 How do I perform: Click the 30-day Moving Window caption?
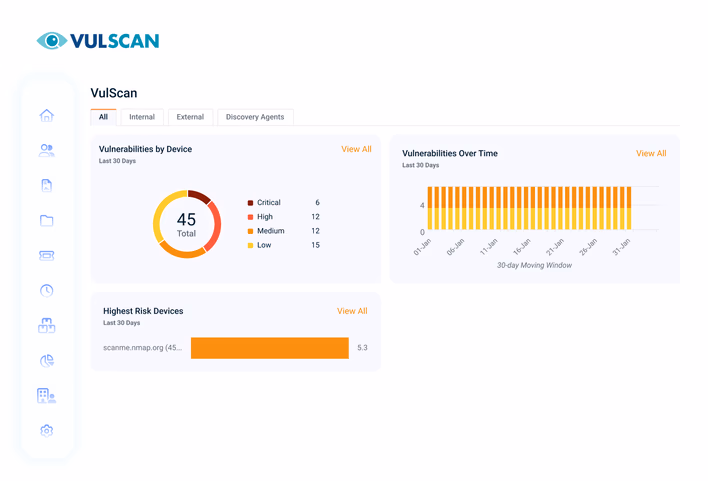pyautogui.click(x=534, y=266)
